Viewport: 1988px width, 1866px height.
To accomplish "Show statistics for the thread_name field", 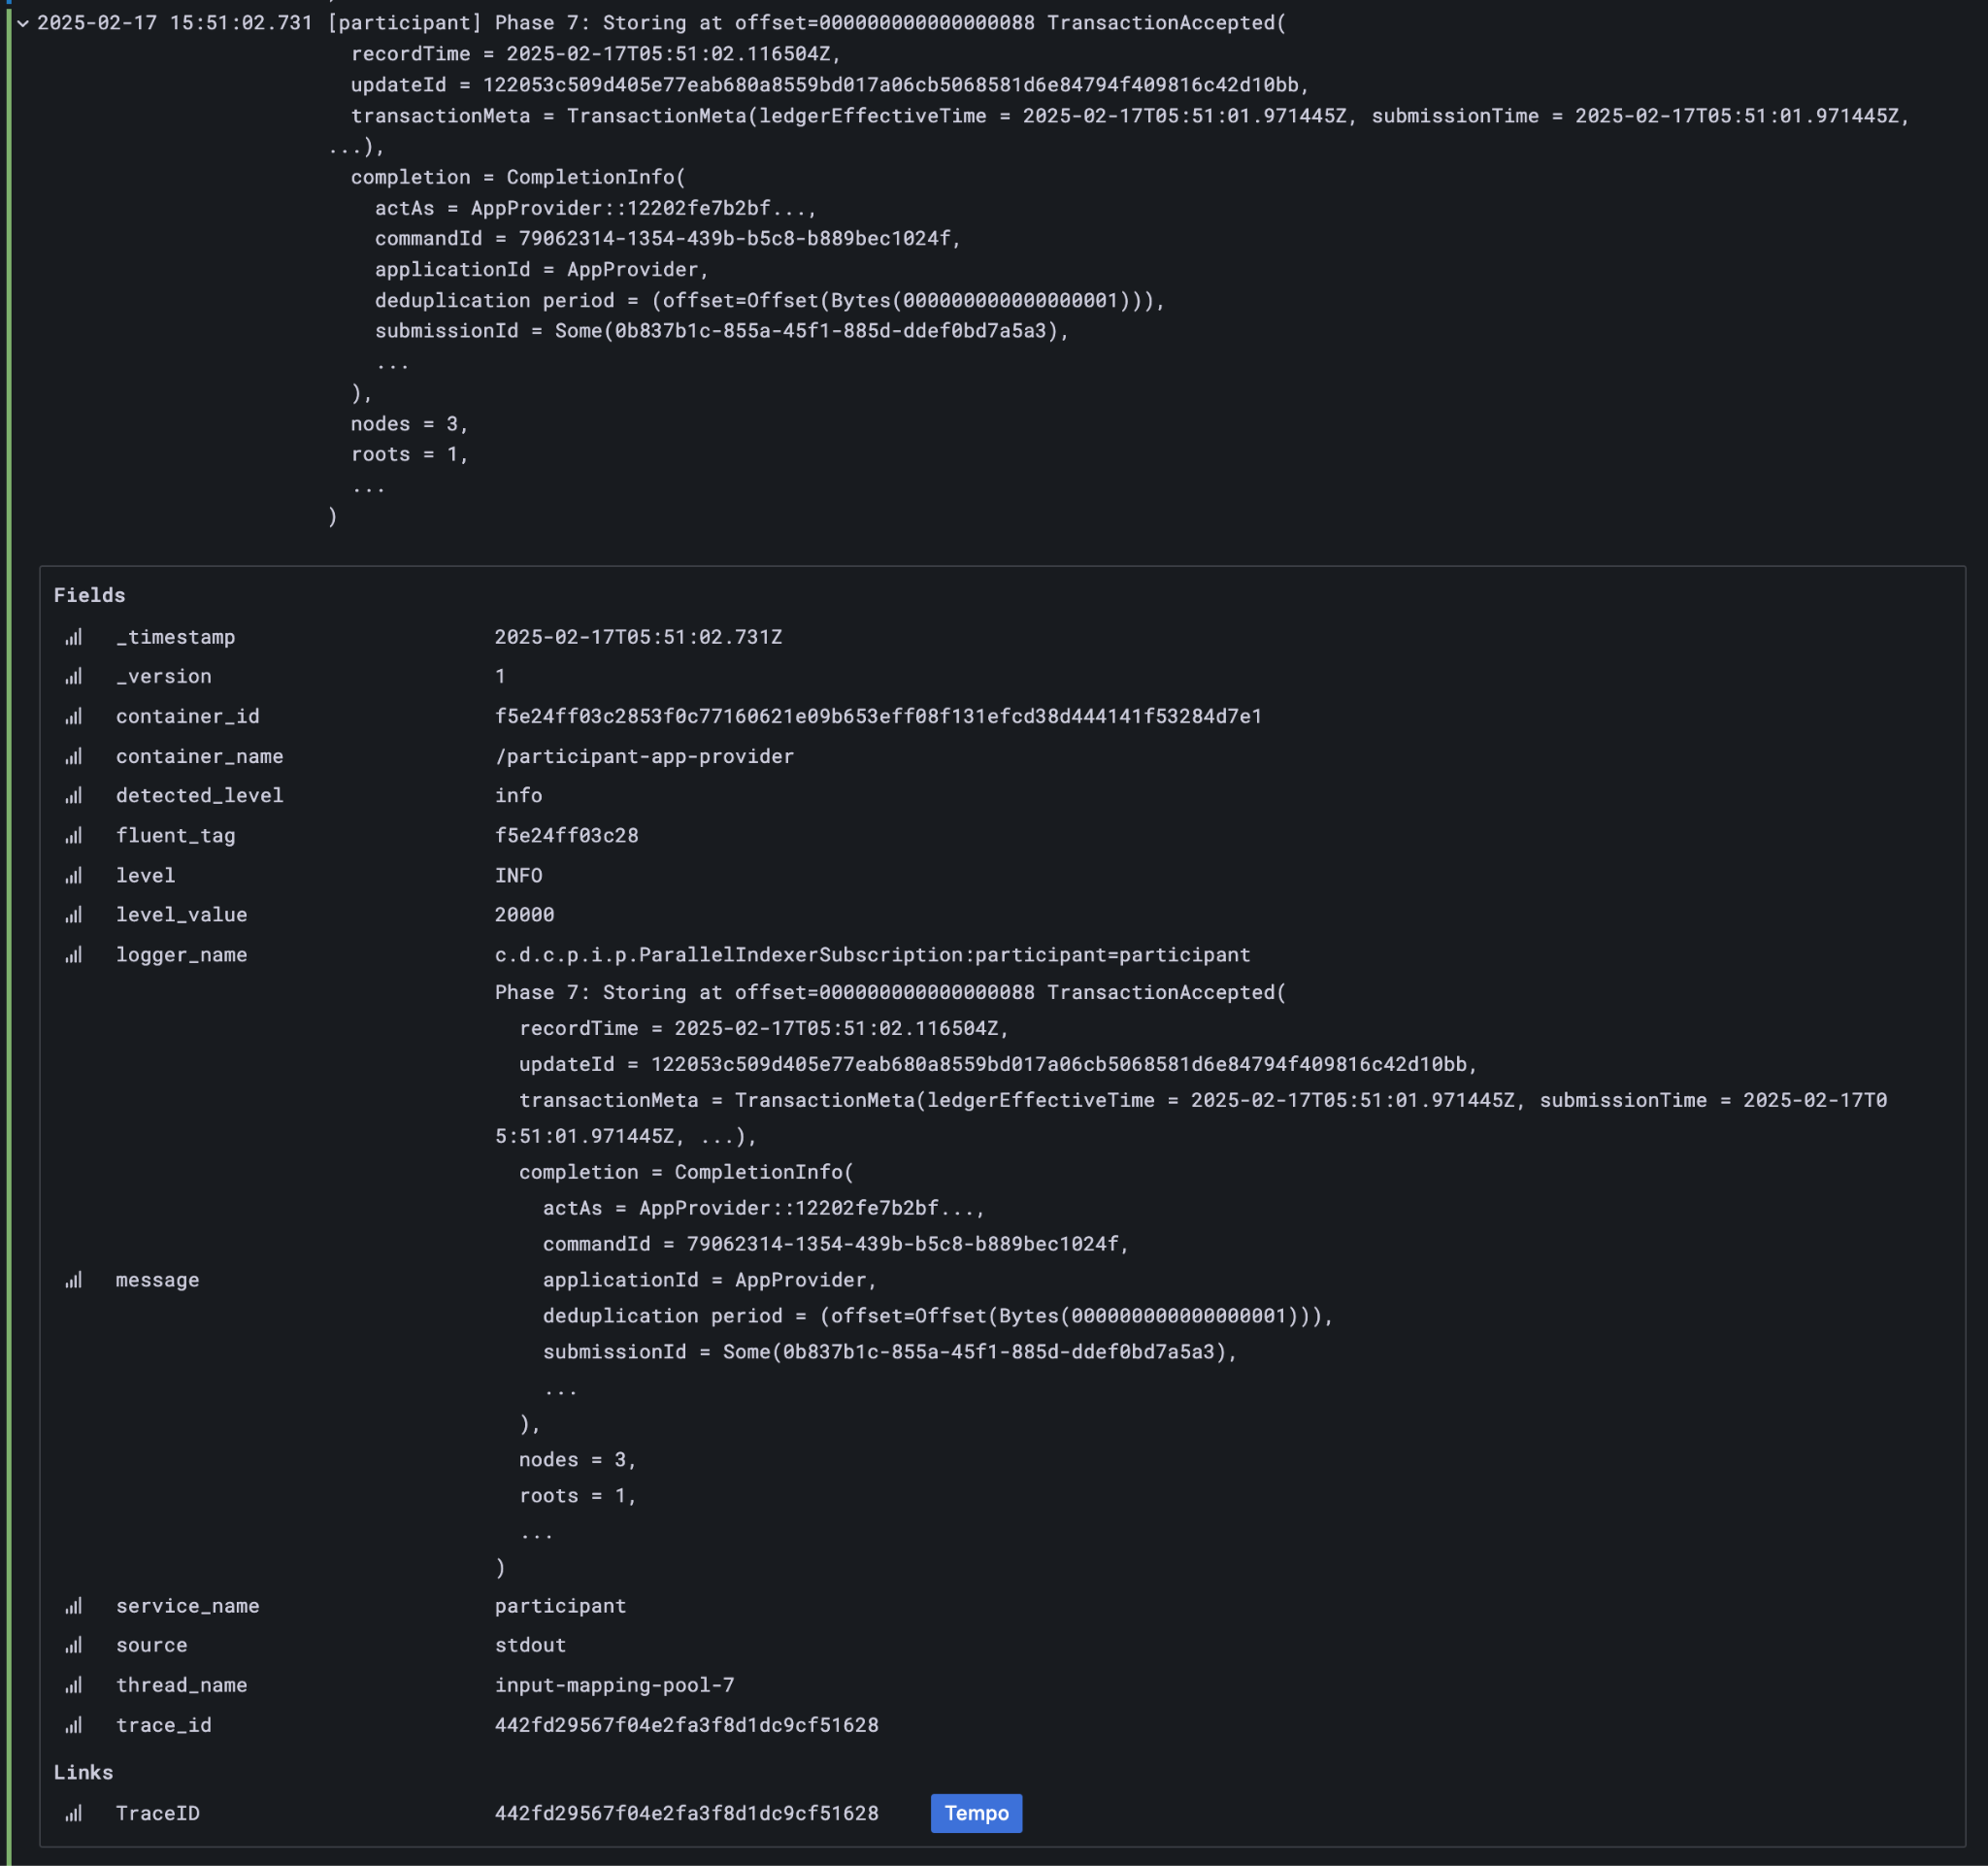I will 74,1685.
